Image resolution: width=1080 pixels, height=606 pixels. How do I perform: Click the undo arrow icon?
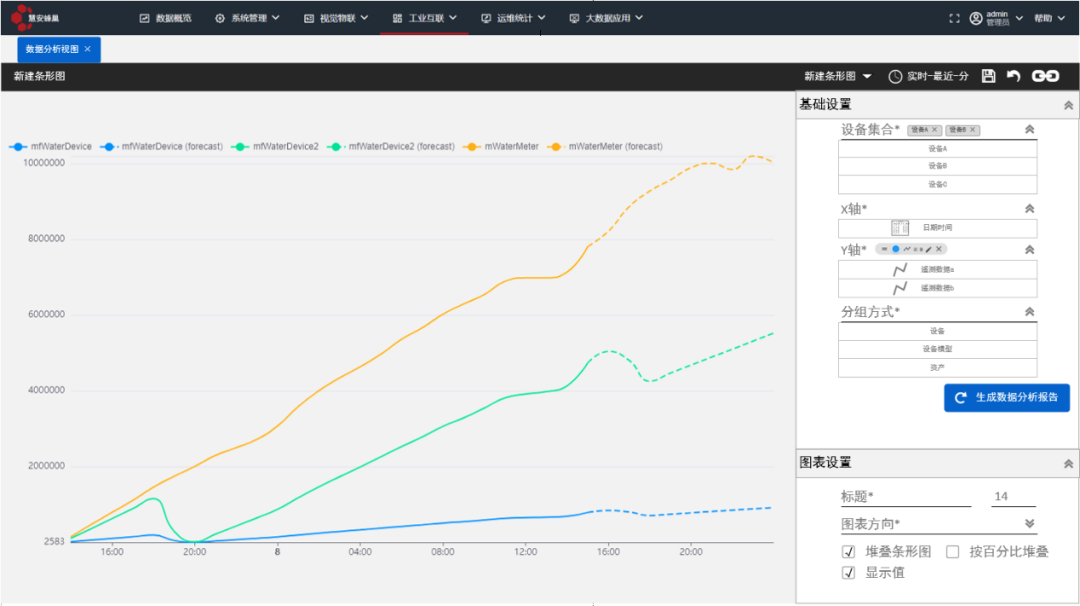tap(1013, 77)
